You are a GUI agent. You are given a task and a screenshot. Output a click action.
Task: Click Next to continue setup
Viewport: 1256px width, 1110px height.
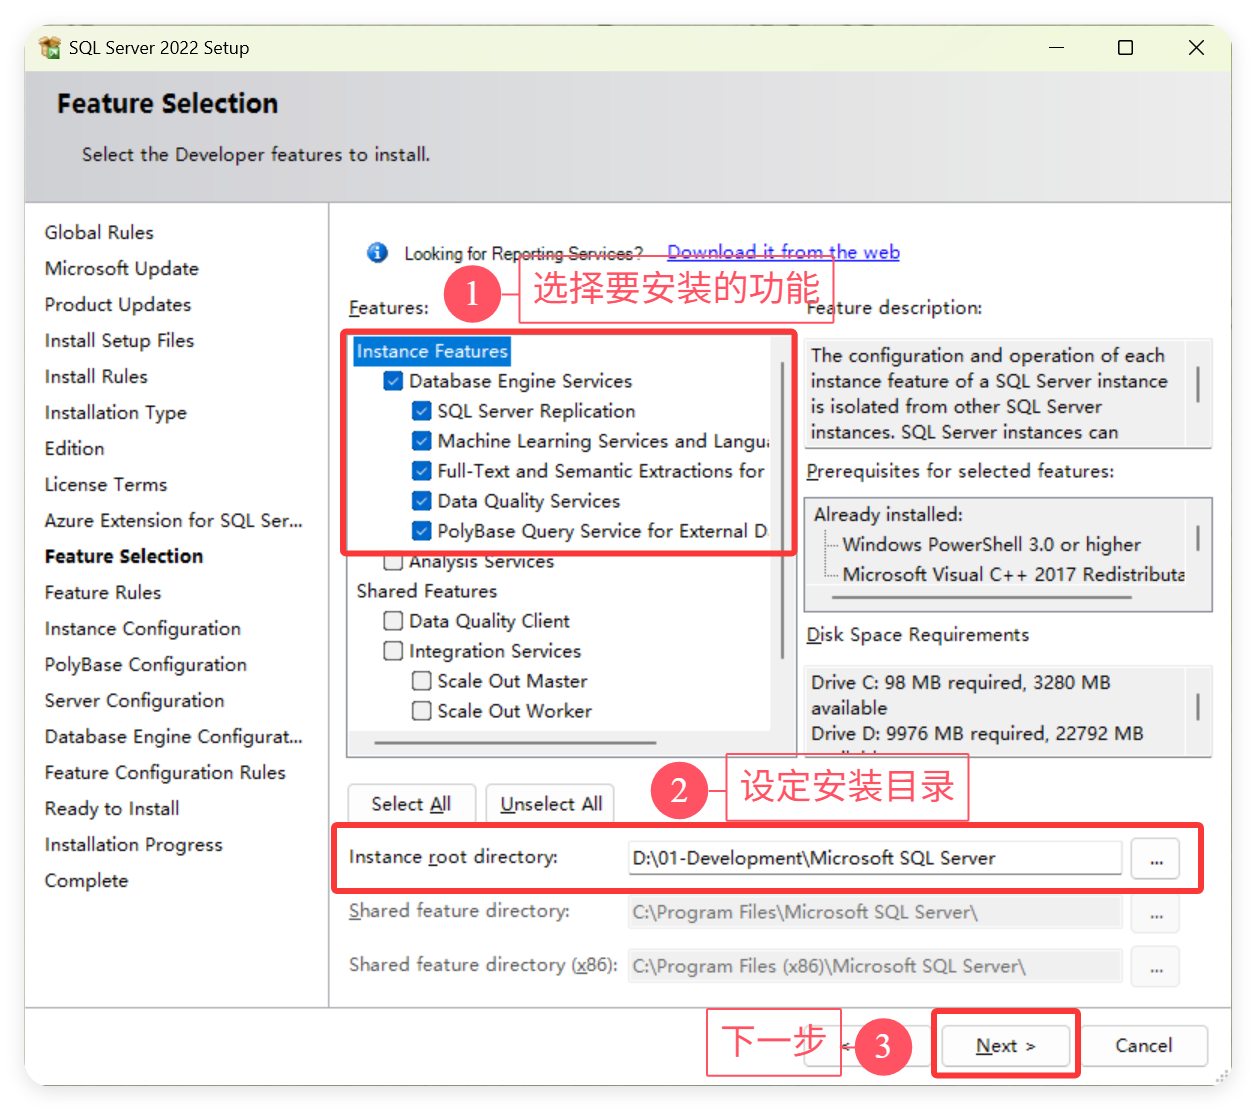pos(1006,1045)
